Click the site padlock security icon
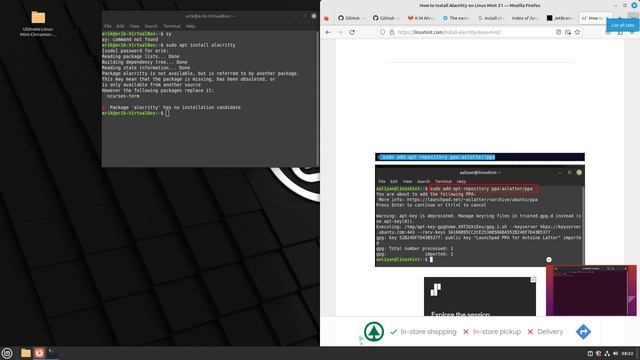This screenshot has width=640, height=360. pos(392,32)
